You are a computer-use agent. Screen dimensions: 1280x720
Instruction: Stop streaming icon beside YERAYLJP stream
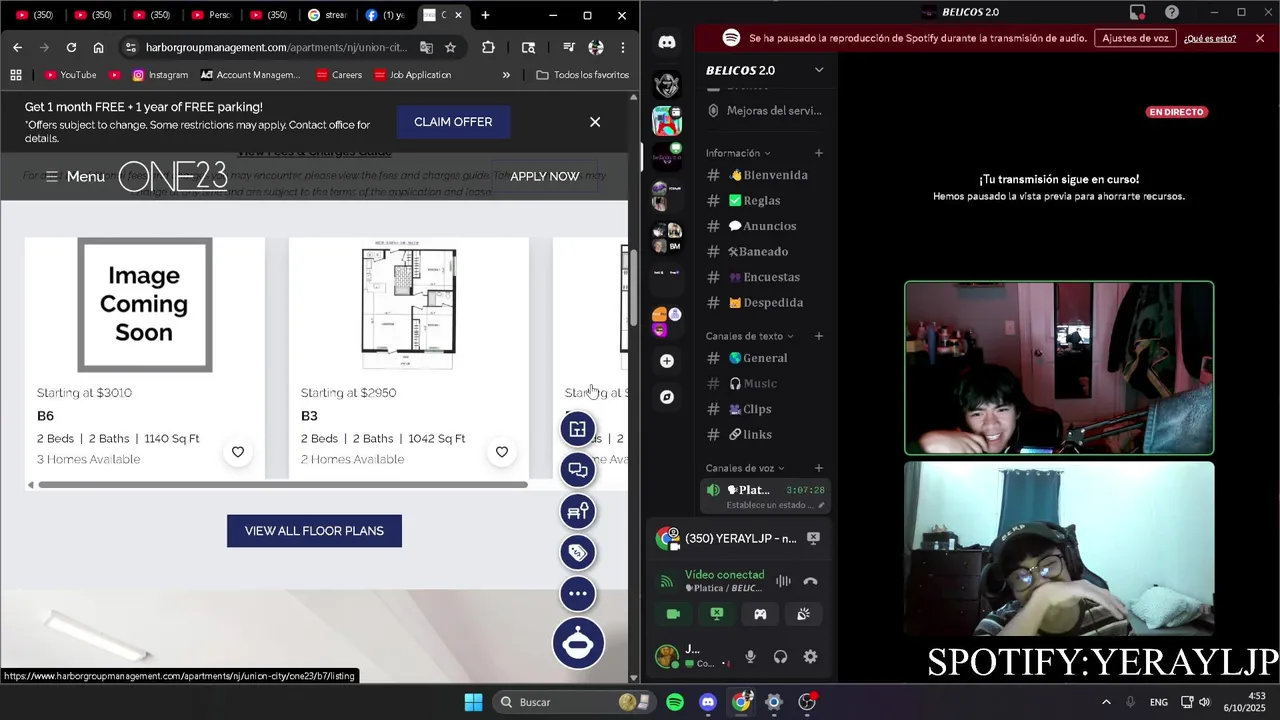(813, 538)
